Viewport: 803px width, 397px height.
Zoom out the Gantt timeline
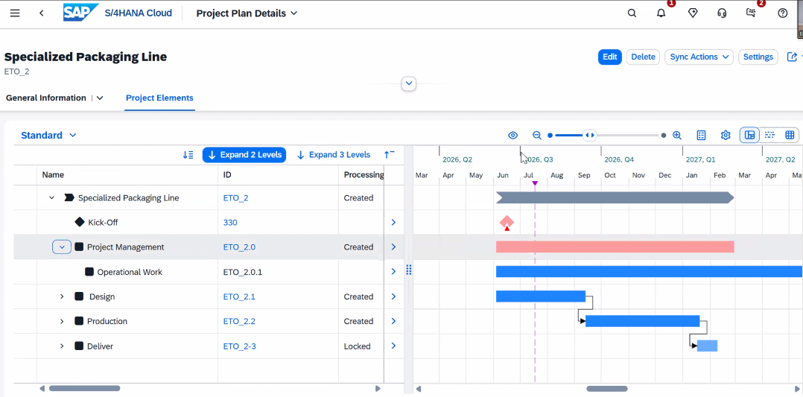pyautogui.click(x=537, y=135)
